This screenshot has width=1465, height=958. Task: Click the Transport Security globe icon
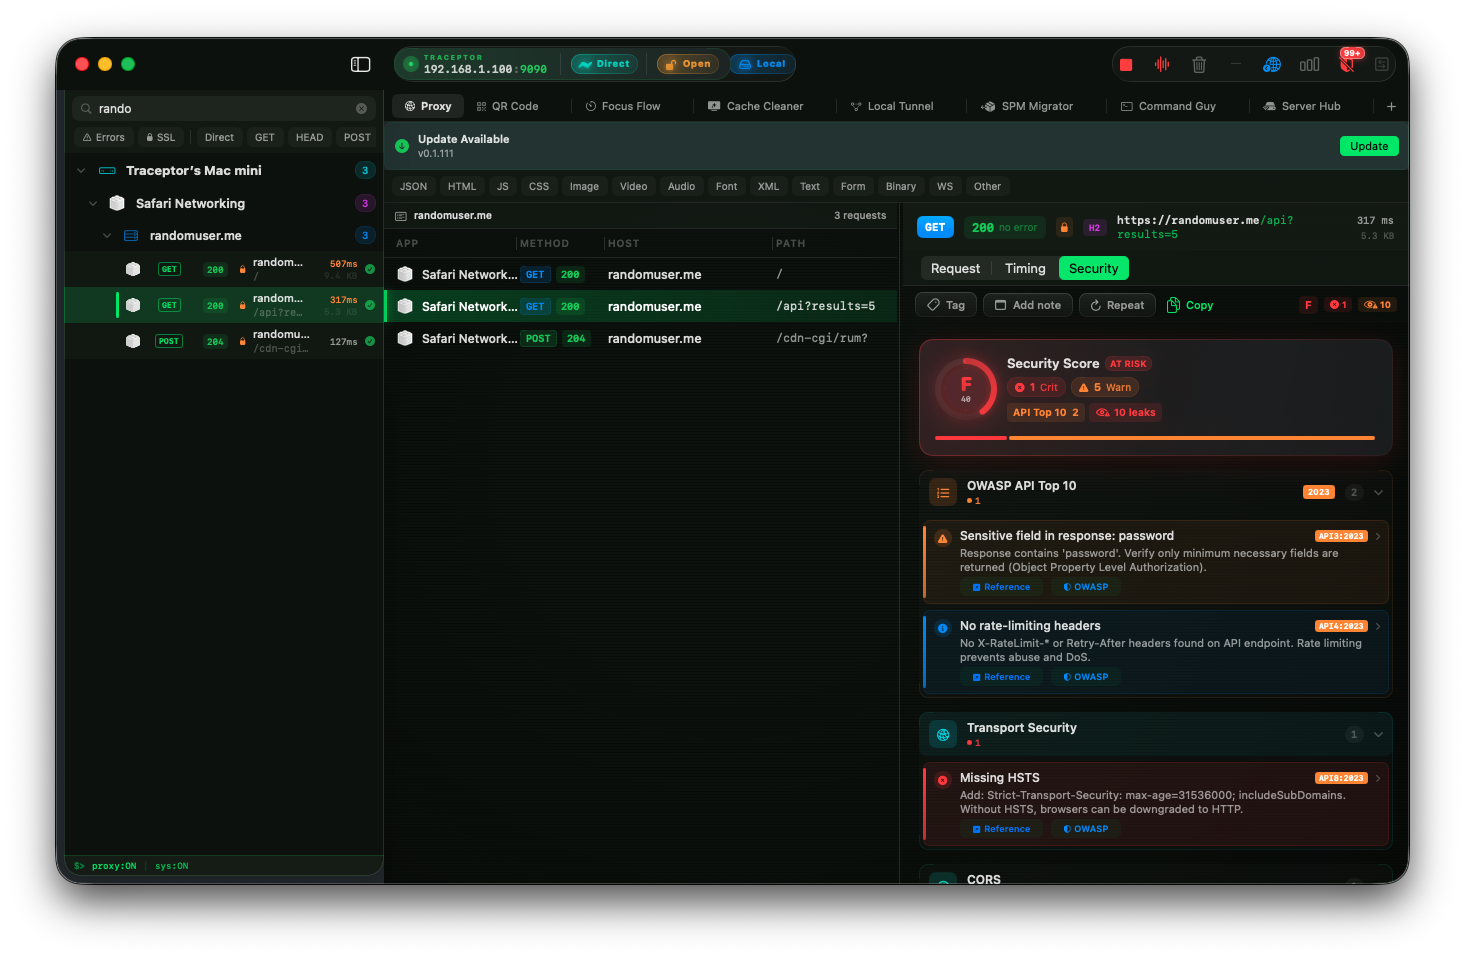point(943,734)
